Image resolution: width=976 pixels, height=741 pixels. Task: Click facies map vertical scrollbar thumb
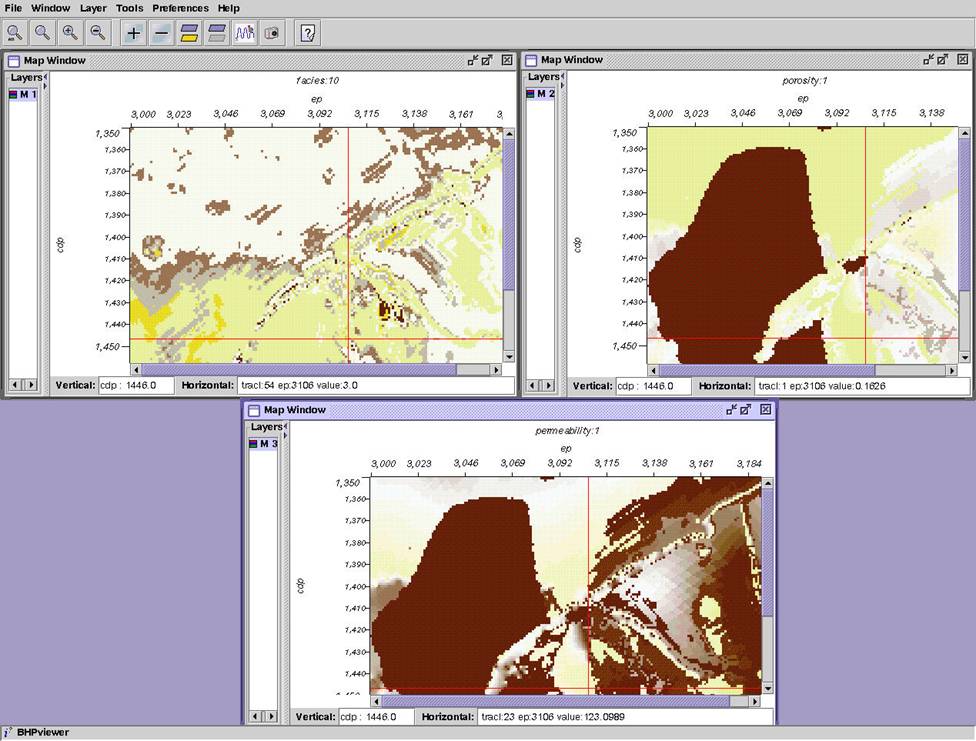tap(509, 215)
